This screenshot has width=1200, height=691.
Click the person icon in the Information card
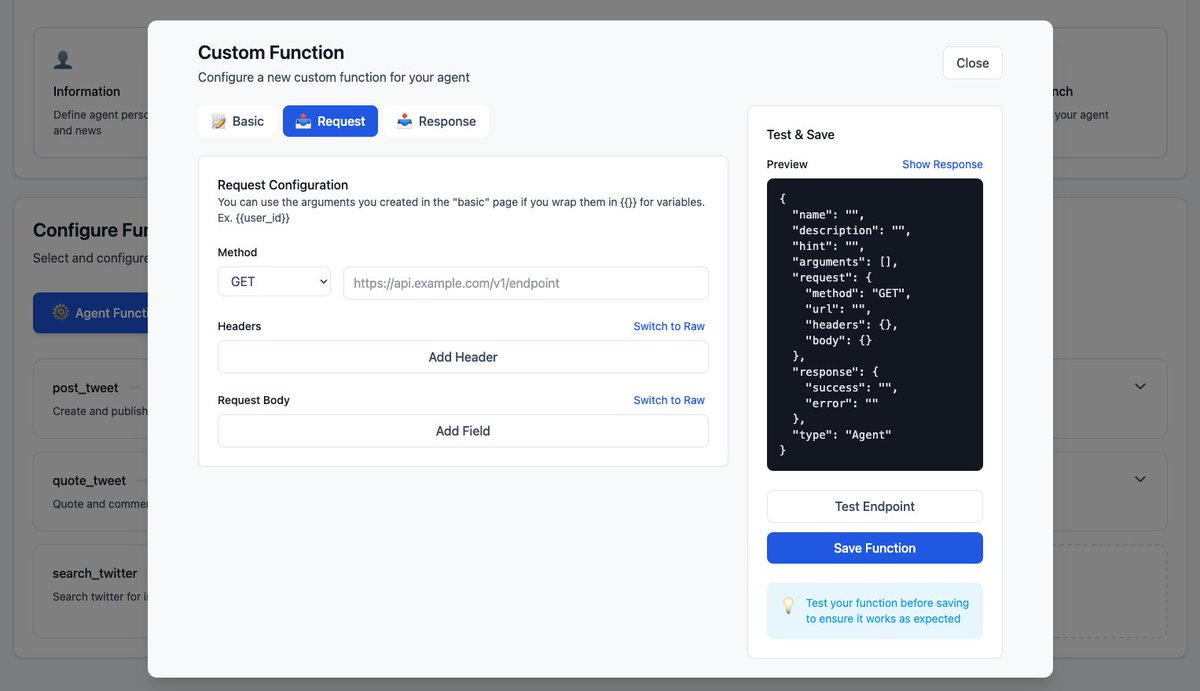[63, 59]
